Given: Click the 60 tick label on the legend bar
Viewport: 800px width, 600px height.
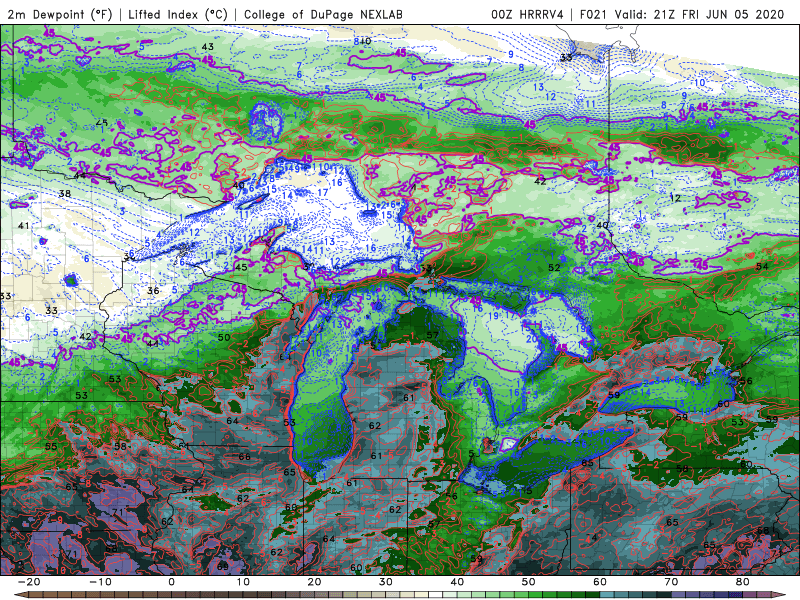Looking at the screenshot, I should tap(600, 582).
